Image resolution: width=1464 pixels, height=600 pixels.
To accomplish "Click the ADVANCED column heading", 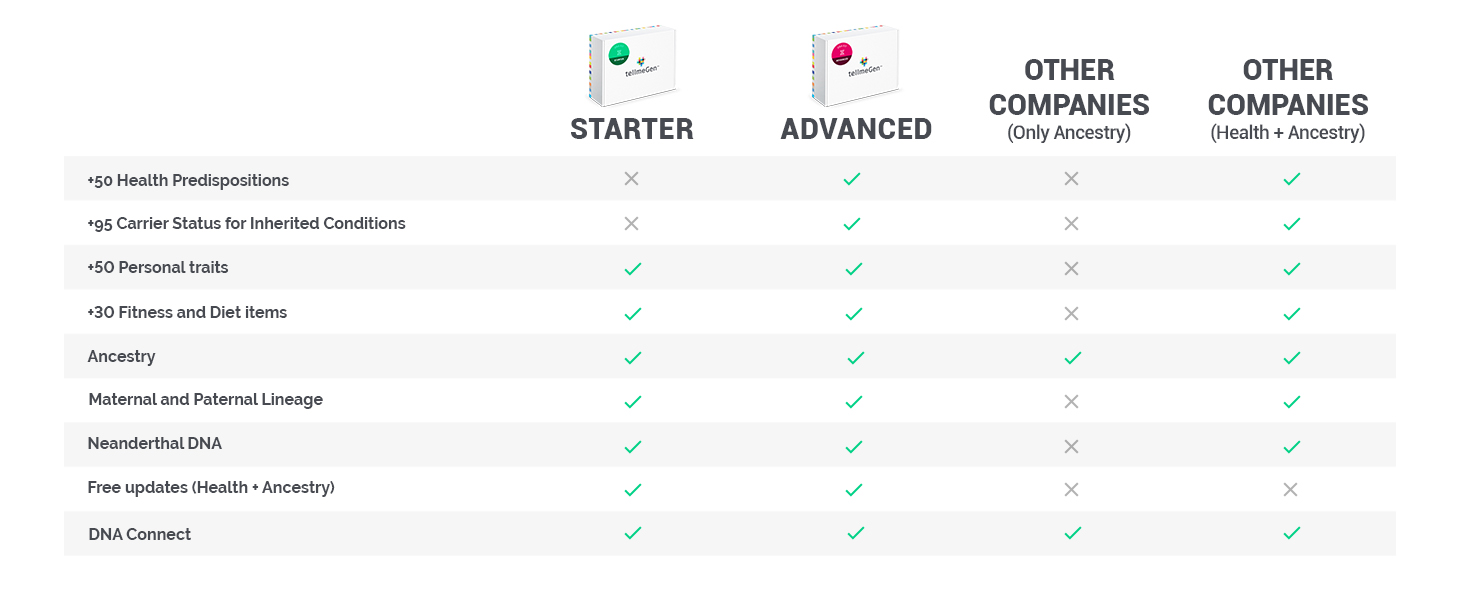I will [x=856, y=129].
